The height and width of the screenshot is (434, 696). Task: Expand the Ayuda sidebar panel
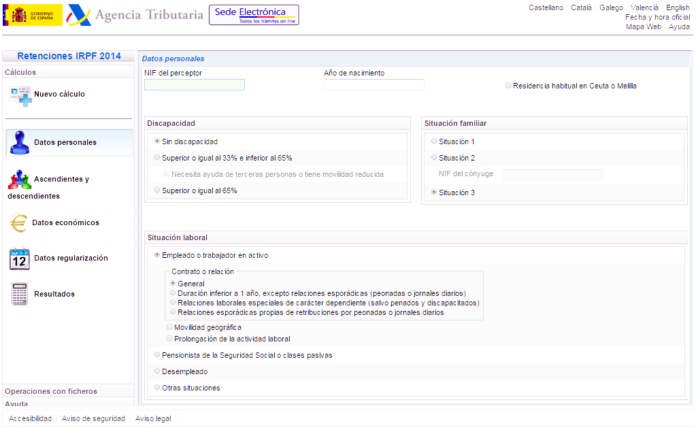click(68, 403)
